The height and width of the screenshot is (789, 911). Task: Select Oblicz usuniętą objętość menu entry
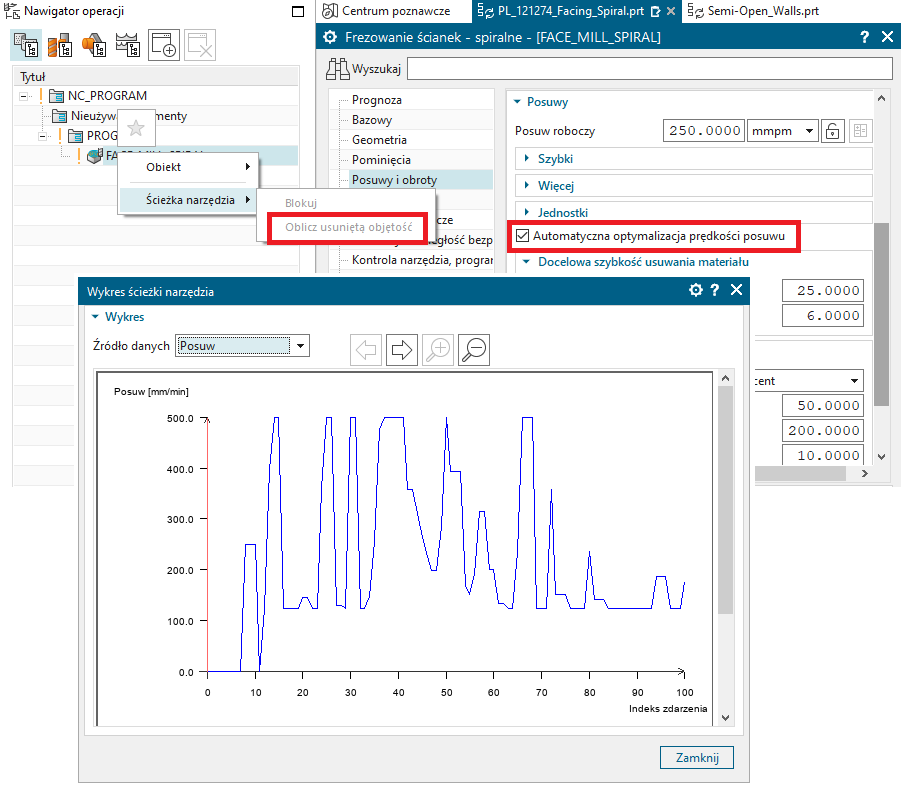coord(349,227)
